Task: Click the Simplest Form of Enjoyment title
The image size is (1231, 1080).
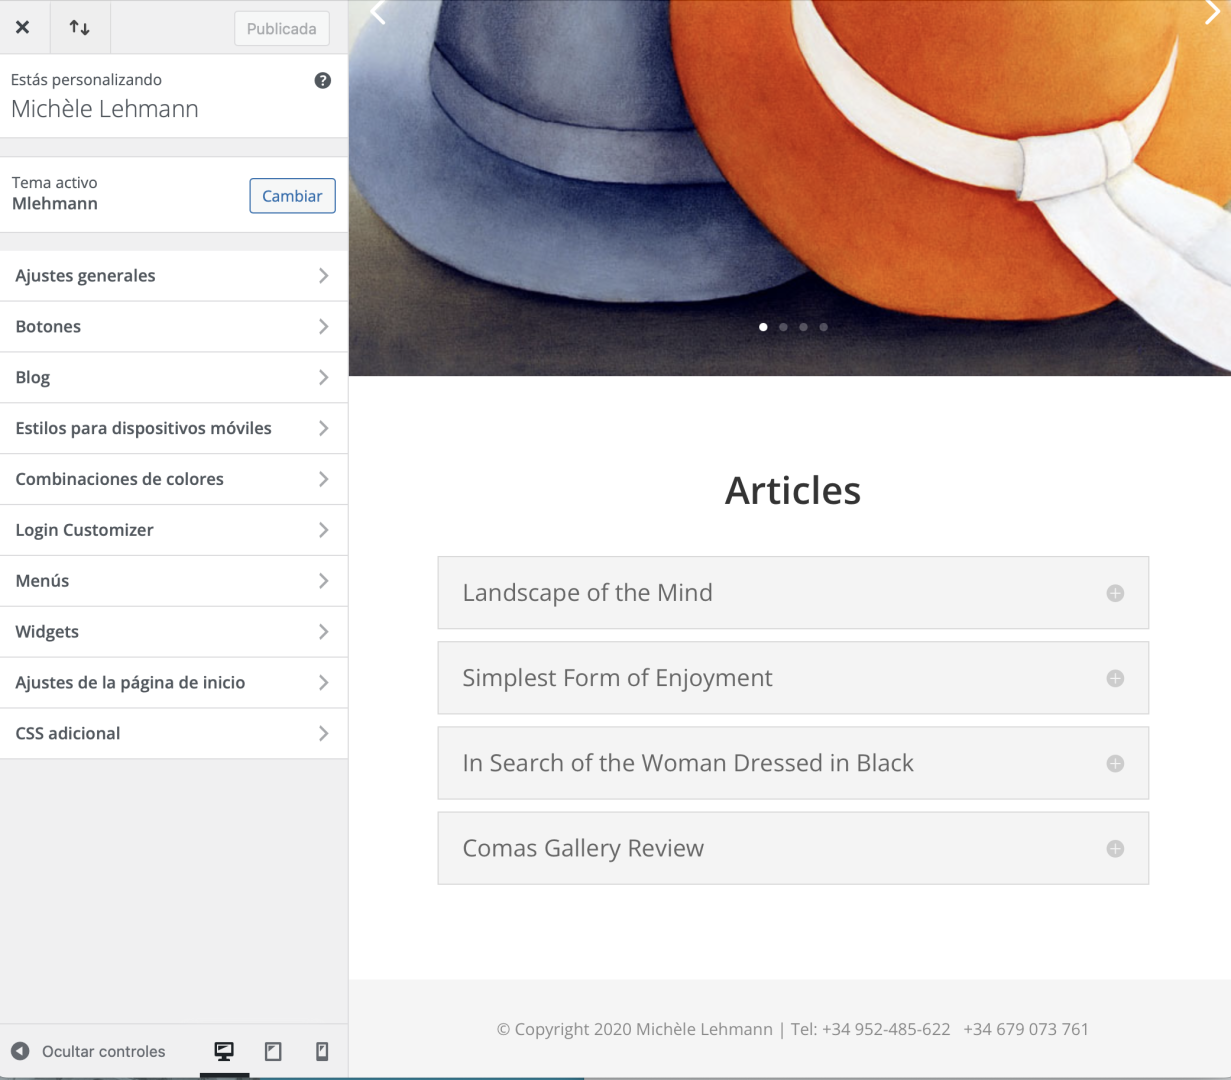Action: tap(617, 678)
